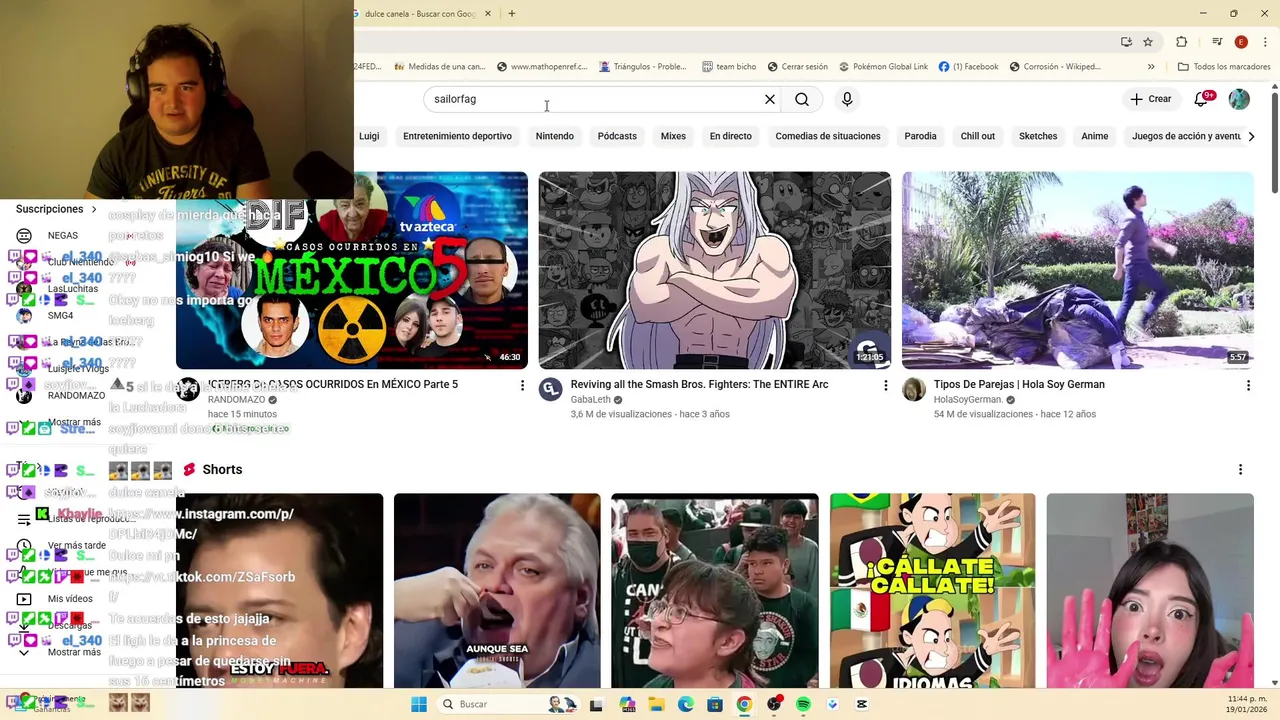The height and width of the screenshot is (720, 1280).
Task: Open the Reviving Smash Bros. Fighters thumbnail
Action: pos(715,270)
